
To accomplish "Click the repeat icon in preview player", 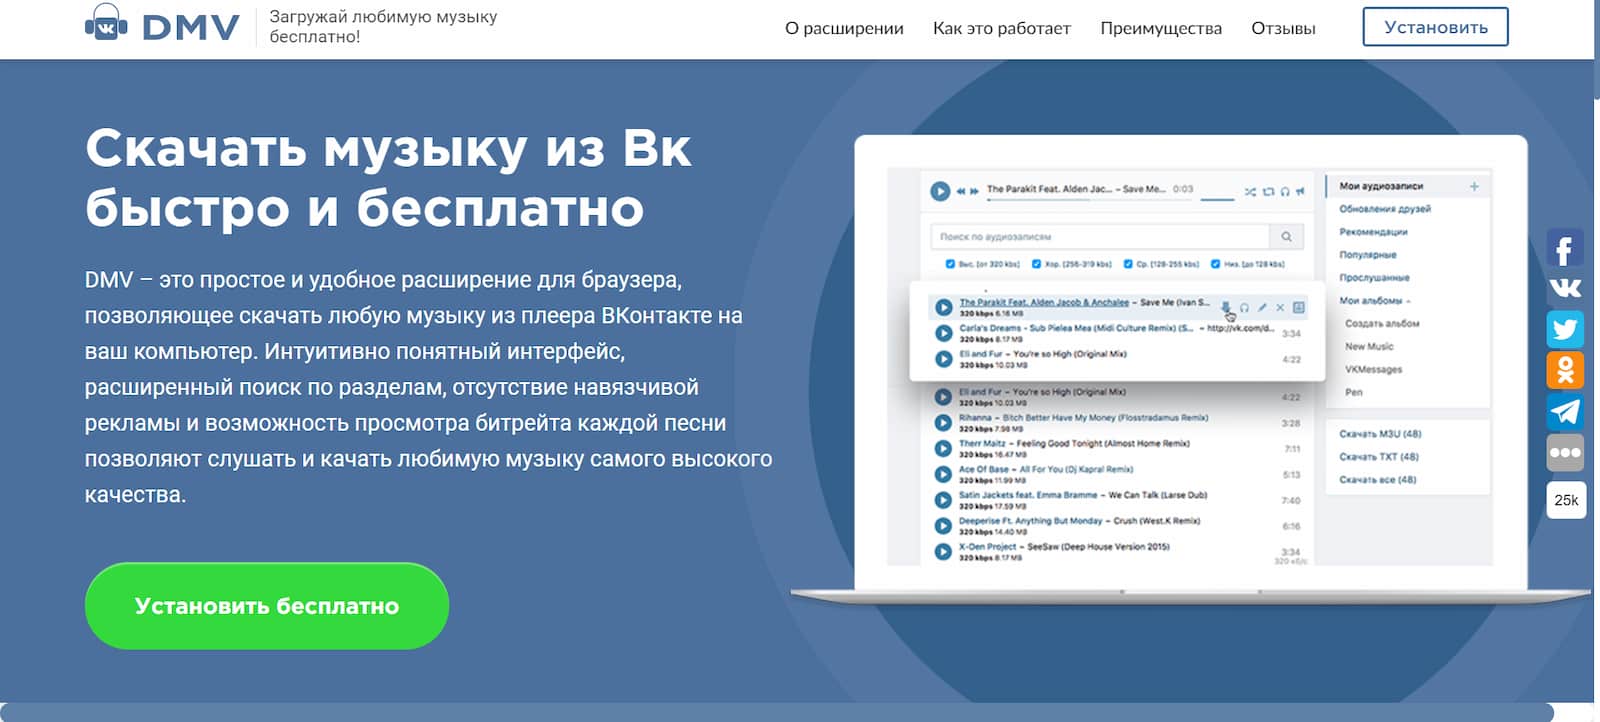I will pos(1268,191).
